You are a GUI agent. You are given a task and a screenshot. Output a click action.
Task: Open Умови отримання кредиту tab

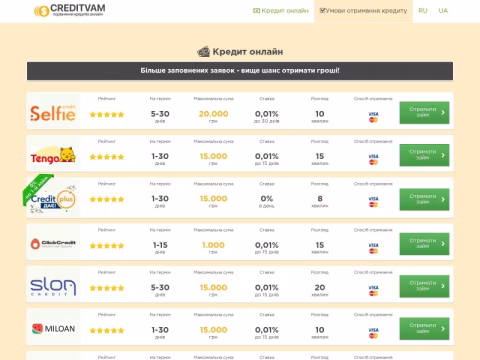click(x=363, y=11)
